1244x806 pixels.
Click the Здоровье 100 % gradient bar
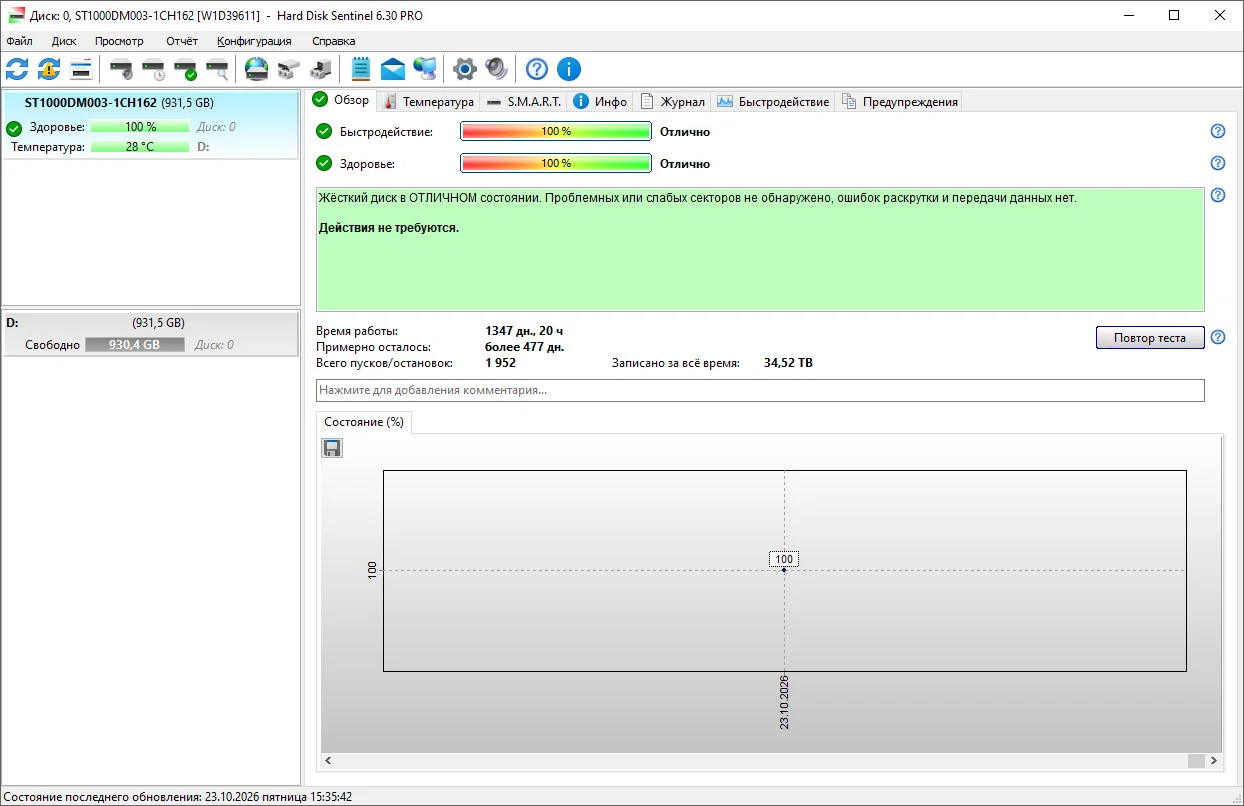(x=556, y=163)
